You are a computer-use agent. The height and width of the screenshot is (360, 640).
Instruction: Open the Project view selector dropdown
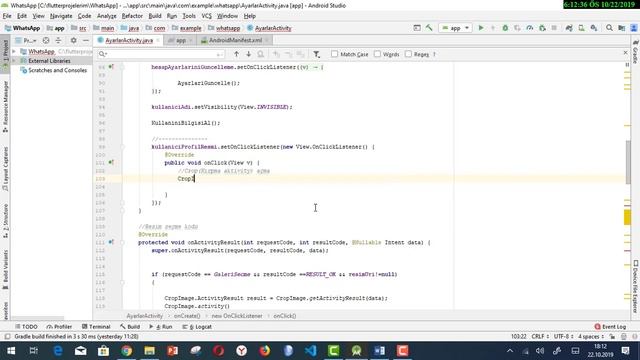tap(26, 40)
